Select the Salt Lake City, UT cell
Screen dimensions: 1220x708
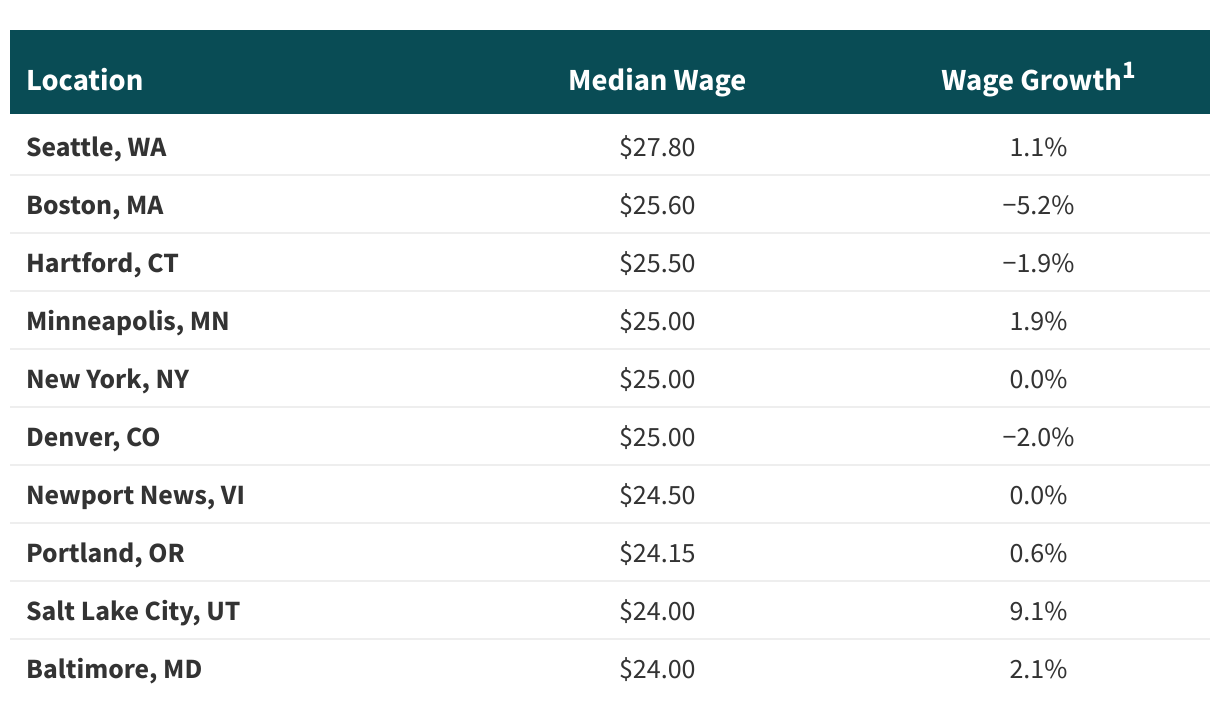click(133, 611)
